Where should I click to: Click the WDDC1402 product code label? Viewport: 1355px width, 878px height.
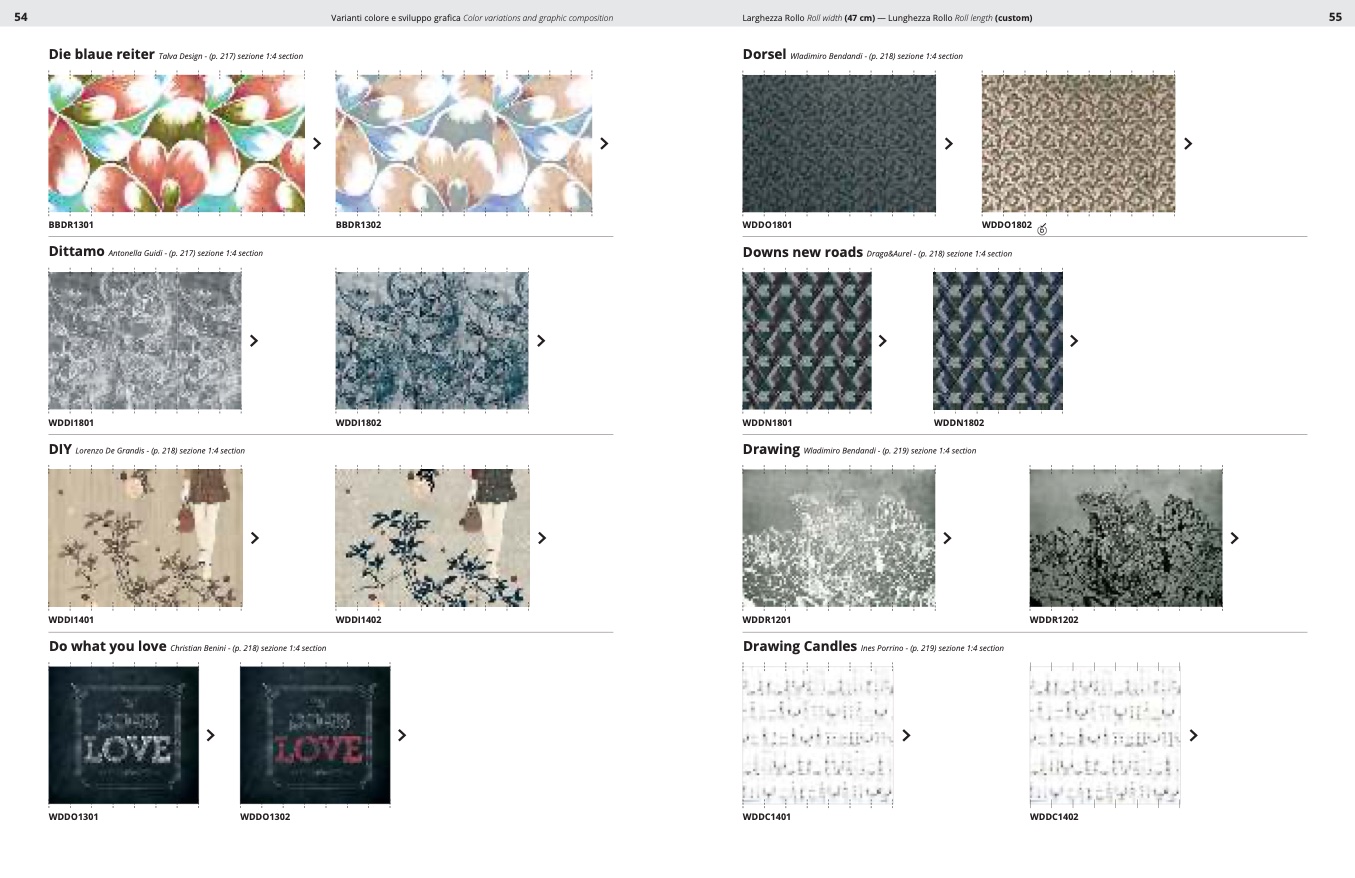(1054, 817)
